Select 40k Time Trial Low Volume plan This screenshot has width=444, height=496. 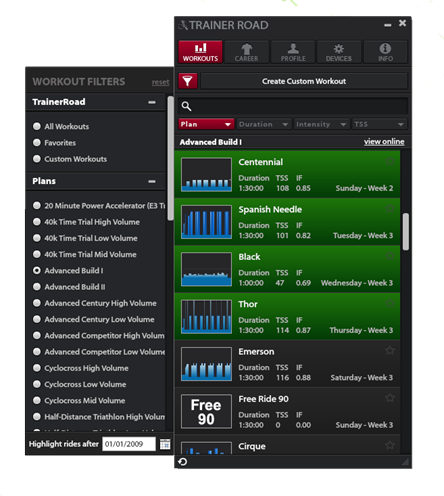pyautogui.click(x=37, y=238)
